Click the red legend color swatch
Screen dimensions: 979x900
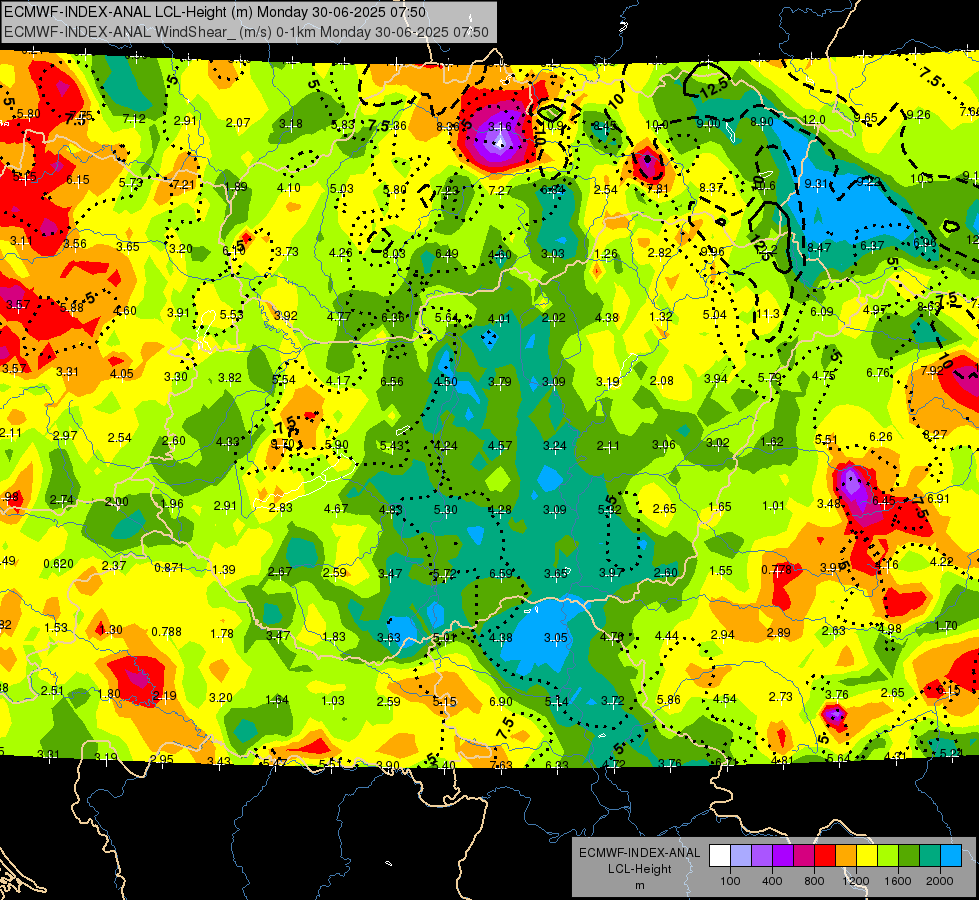(825, 856)
